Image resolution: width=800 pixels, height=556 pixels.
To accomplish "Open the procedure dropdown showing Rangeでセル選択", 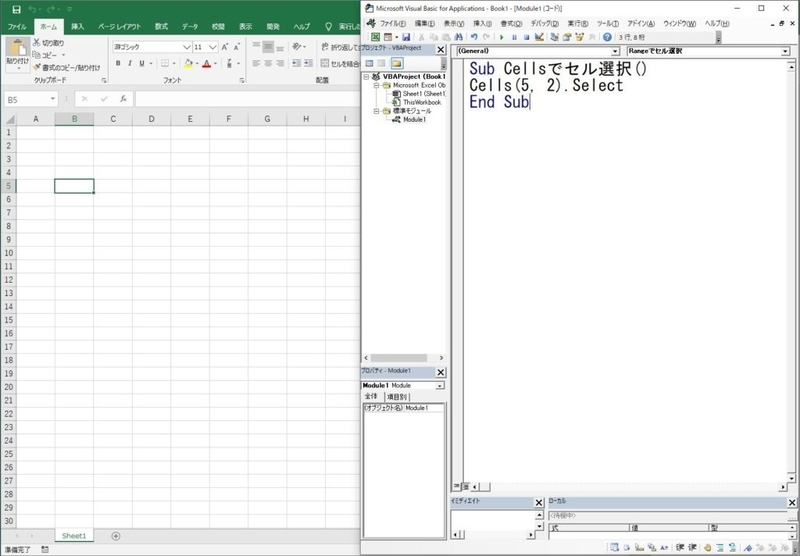I will pos(785,51).
